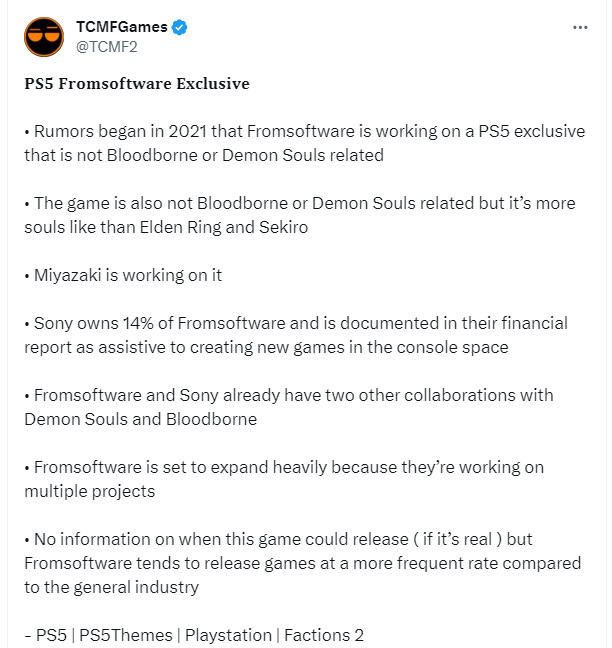
Task: Select the bullet about two other collaborations
Action: [x=288, y=407]
